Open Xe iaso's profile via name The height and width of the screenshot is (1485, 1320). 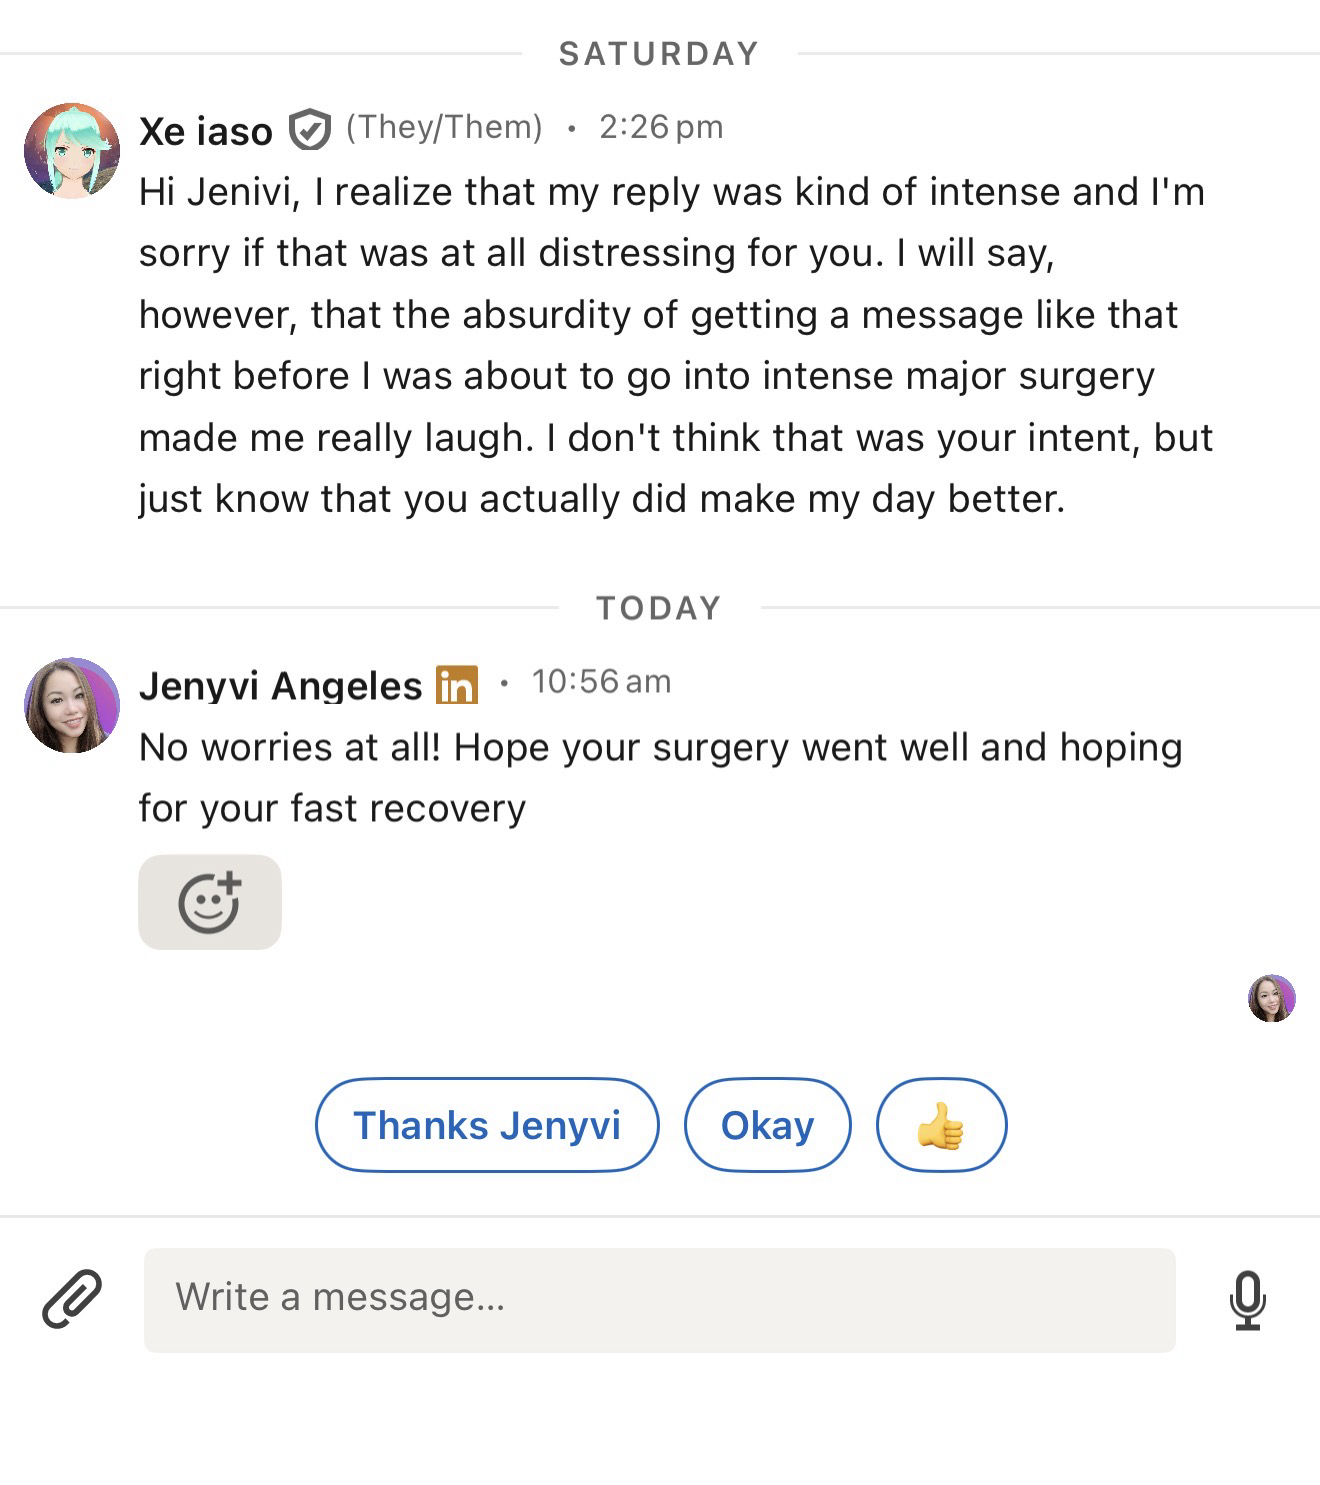(206, 131)
